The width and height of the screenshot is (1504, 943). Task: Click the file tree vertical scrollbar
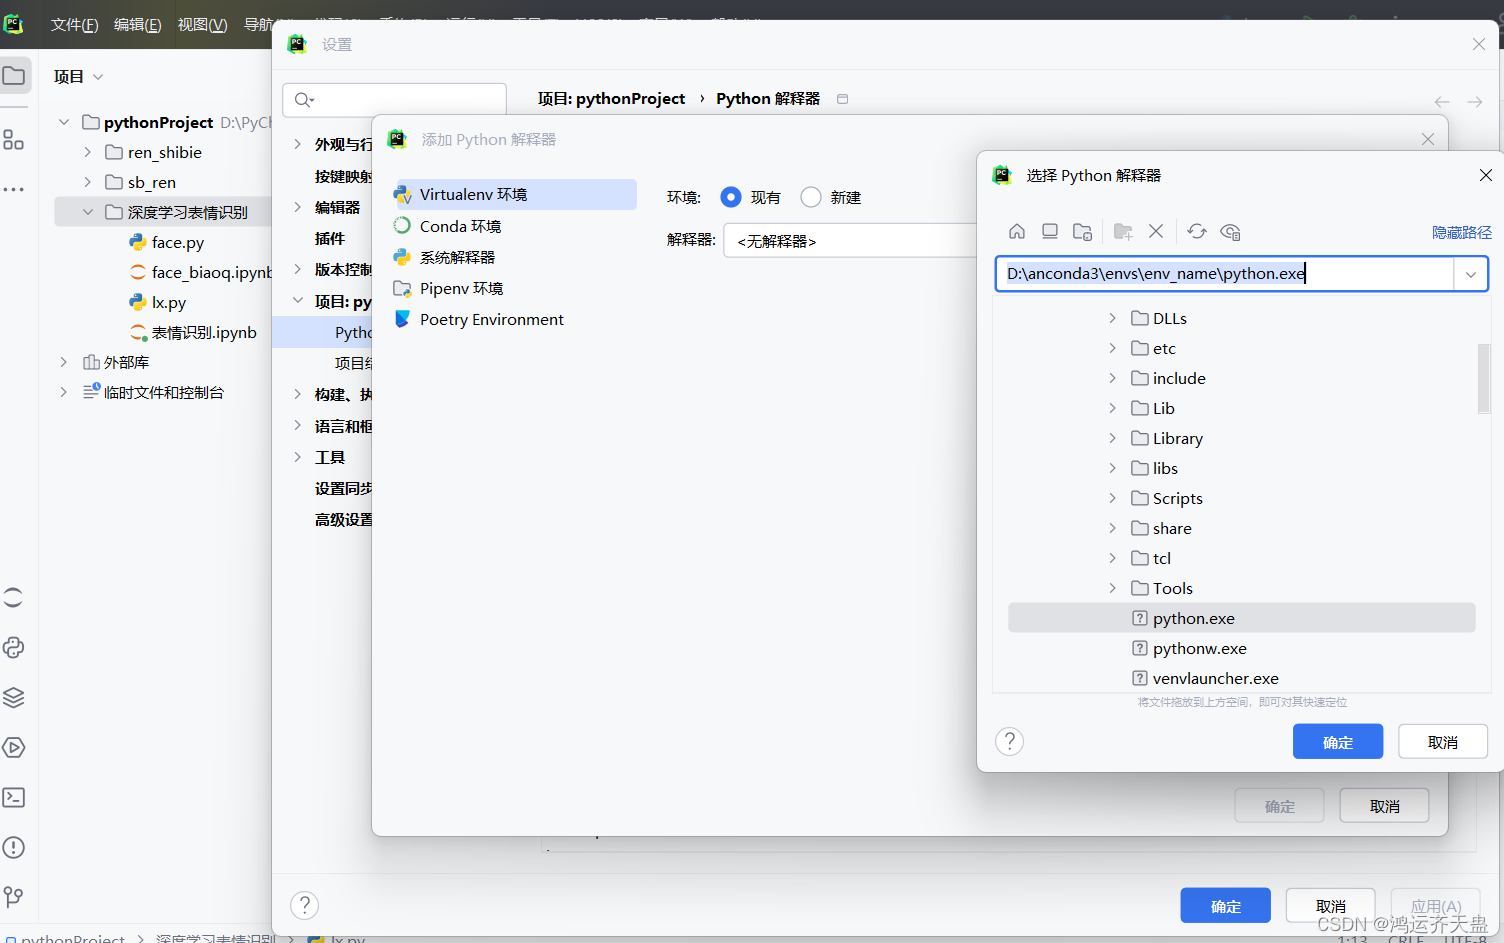[1484, 378]
